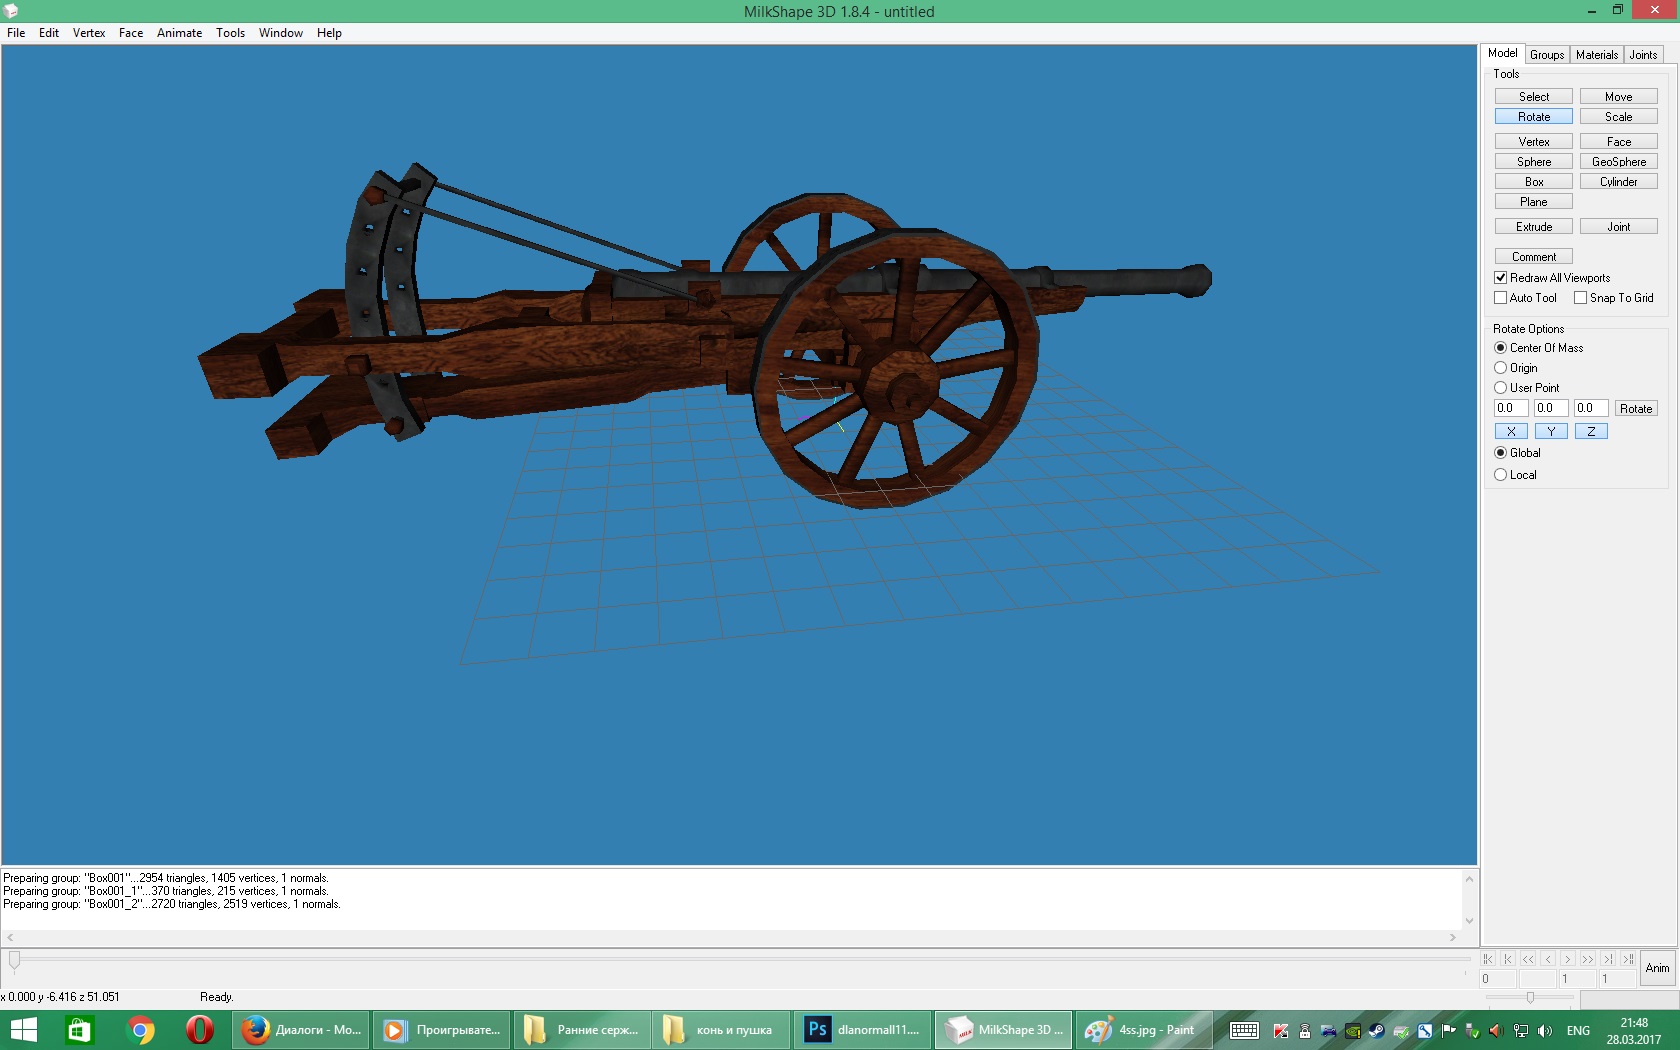The image size is (1680, 1050).
Task: Choose the Local rotation mode
Action: [x=1501, y=475]
